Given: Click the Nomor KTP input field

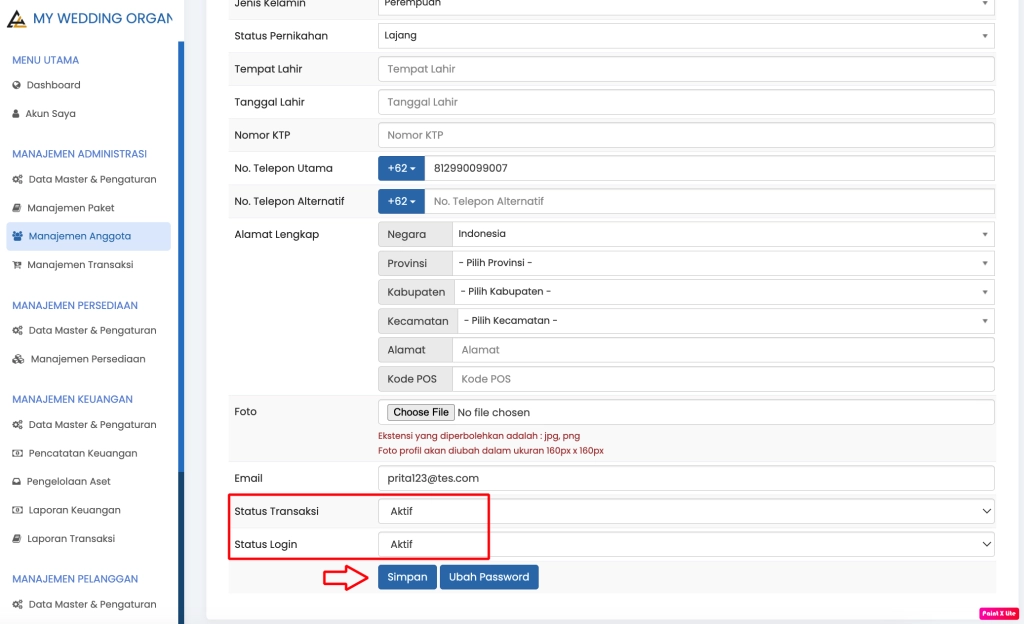Looking at the screenshot, I should (686, 135).
